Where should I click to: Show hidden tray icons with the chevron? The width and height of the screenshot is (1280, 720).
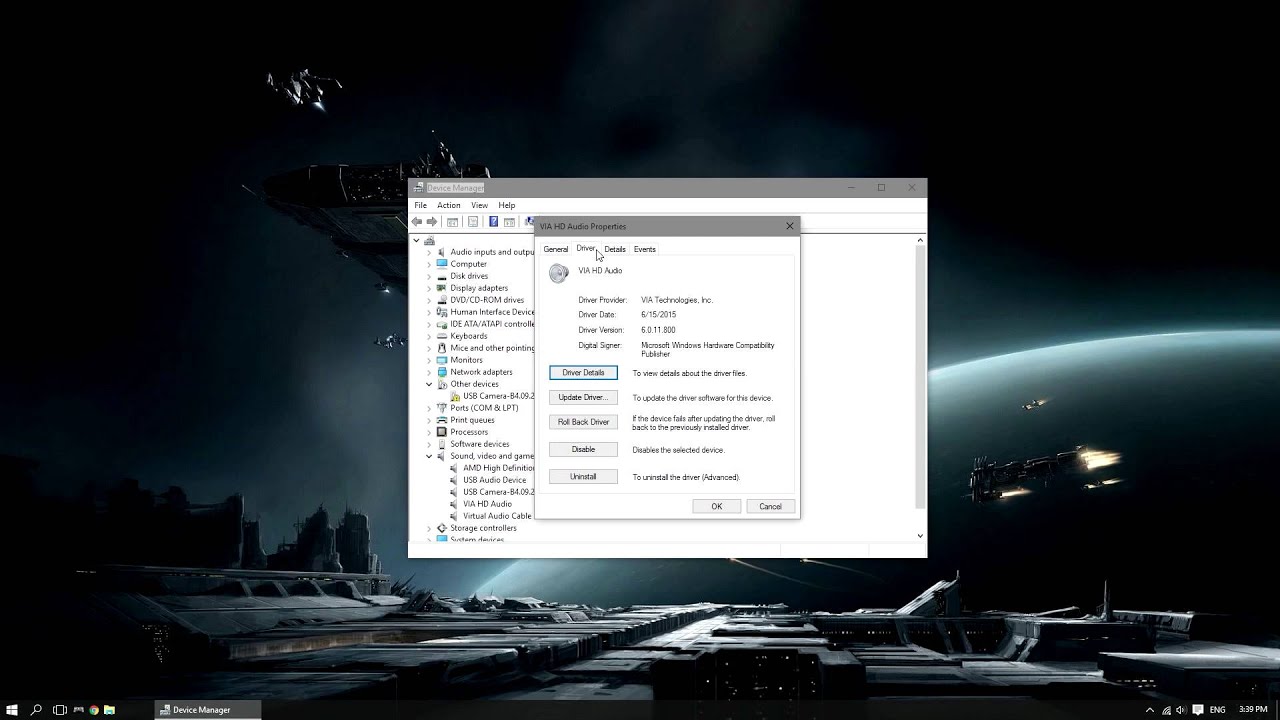click(x=1150, y=710)
